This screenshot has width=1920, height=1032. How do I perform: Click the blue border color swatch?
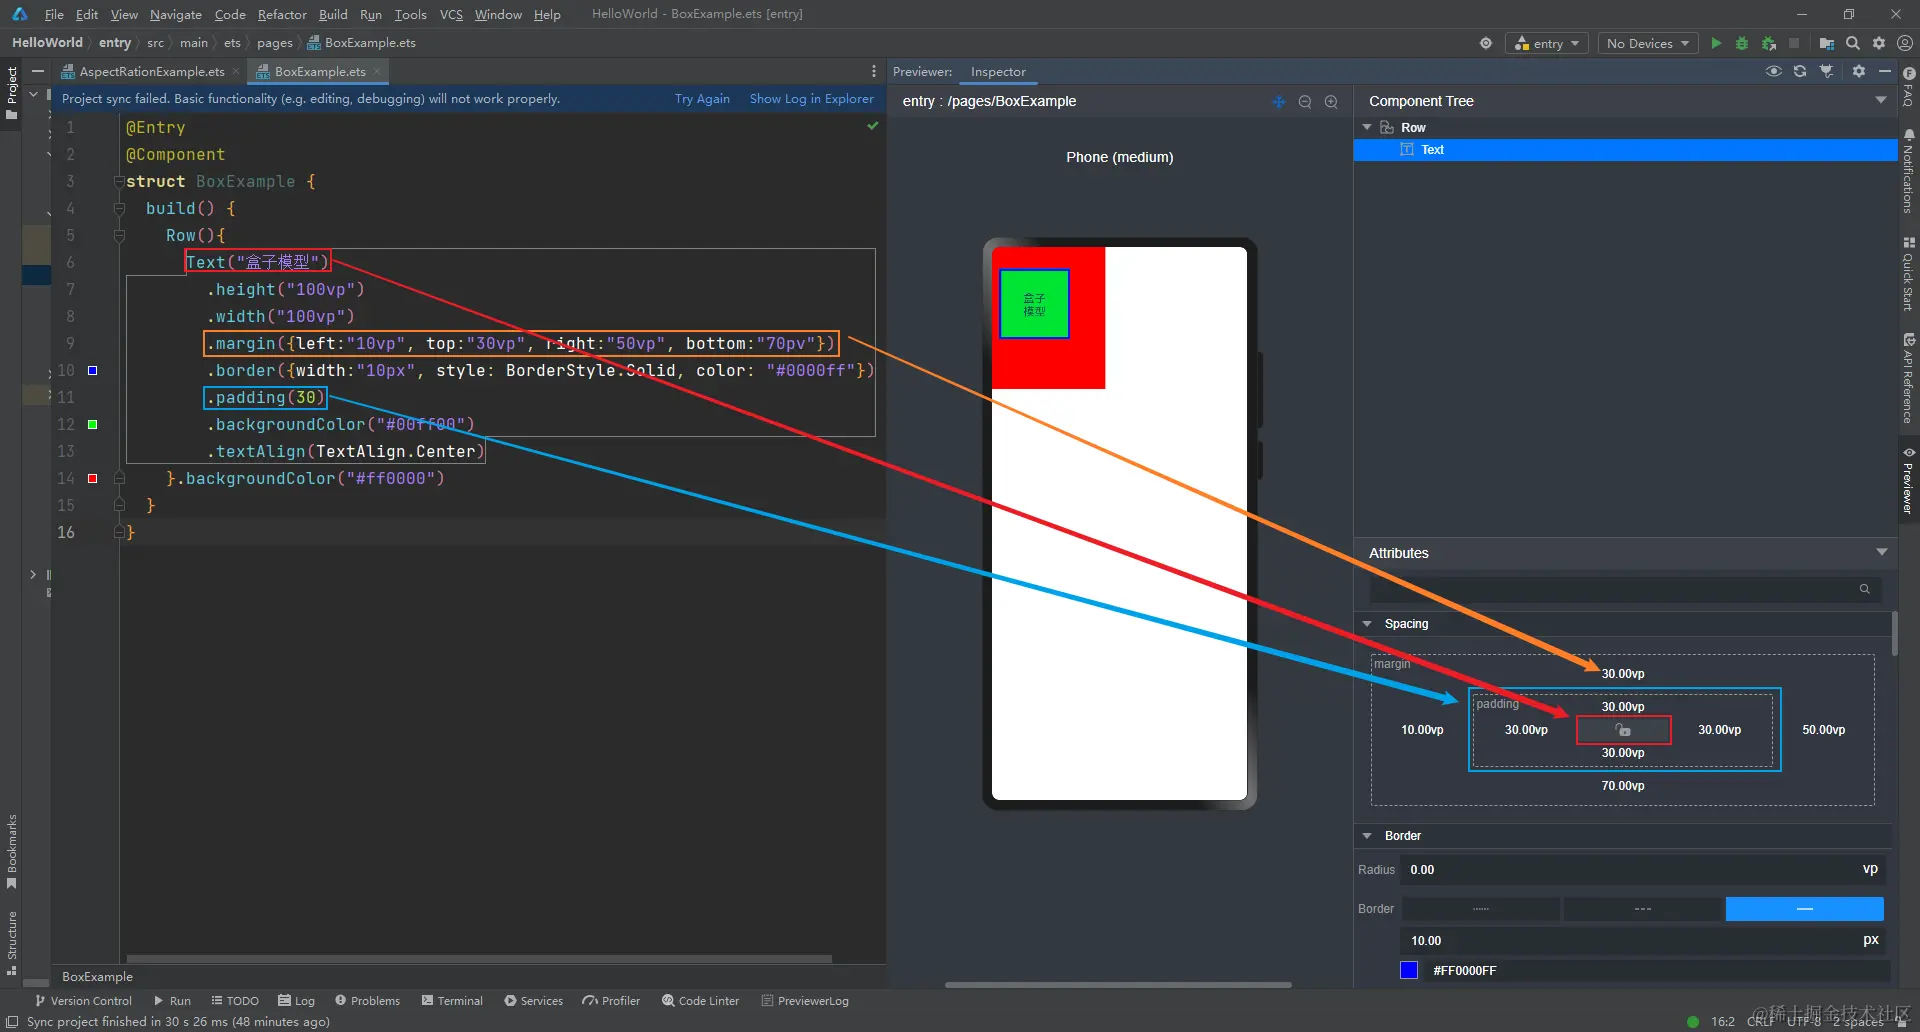coord(1409,970)
